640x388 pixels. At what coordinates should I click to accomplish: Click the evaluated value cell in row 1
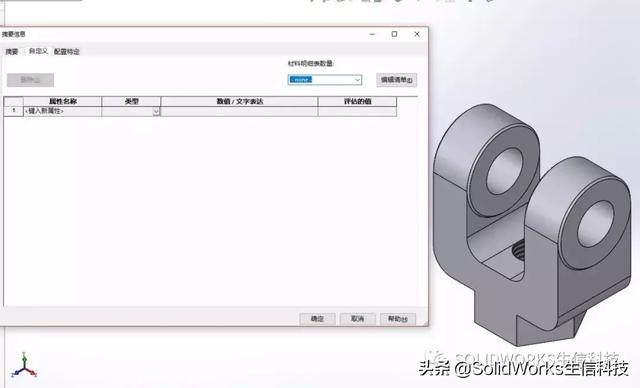click(357, 111)
